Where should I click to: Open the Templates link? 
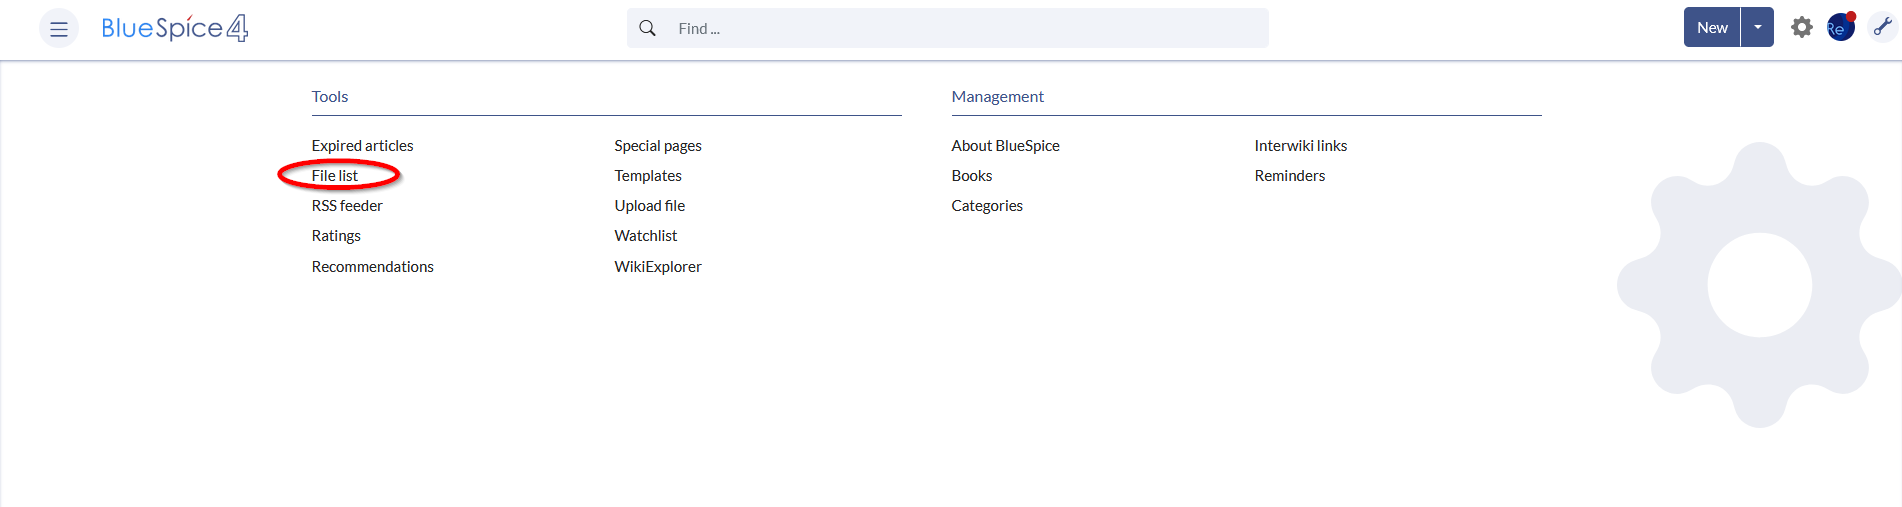pyautogui.click(x=648, y=176)
